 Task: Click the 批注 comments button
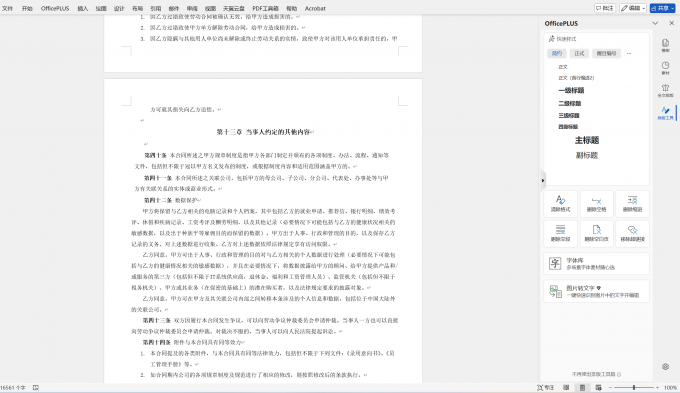tap(605, 8)
